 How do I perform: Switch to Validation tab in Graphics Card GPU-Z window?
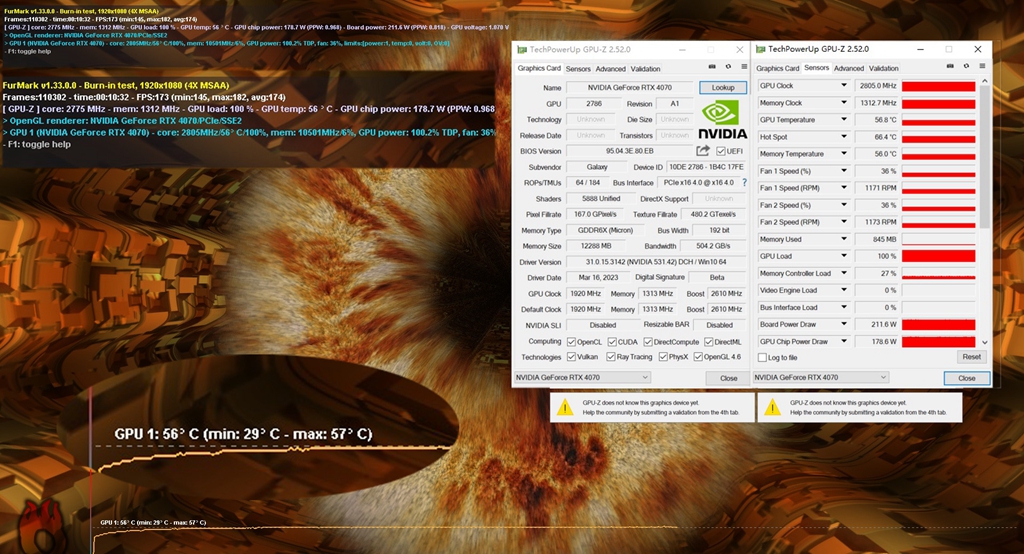tap(645, 69)
